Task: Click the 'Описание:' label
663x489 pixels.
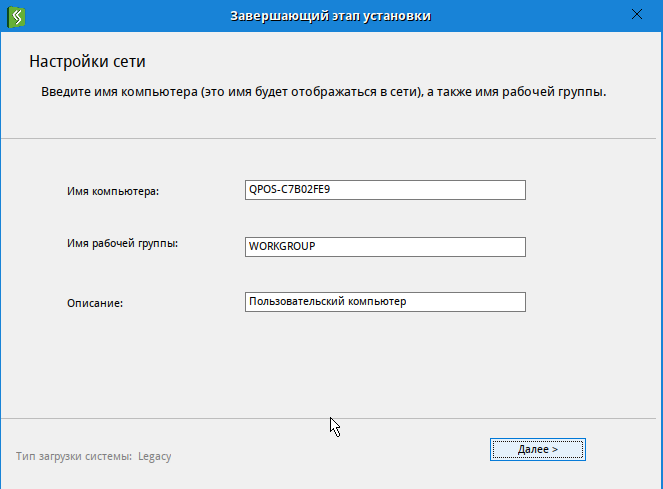Action: pos(95,302)
